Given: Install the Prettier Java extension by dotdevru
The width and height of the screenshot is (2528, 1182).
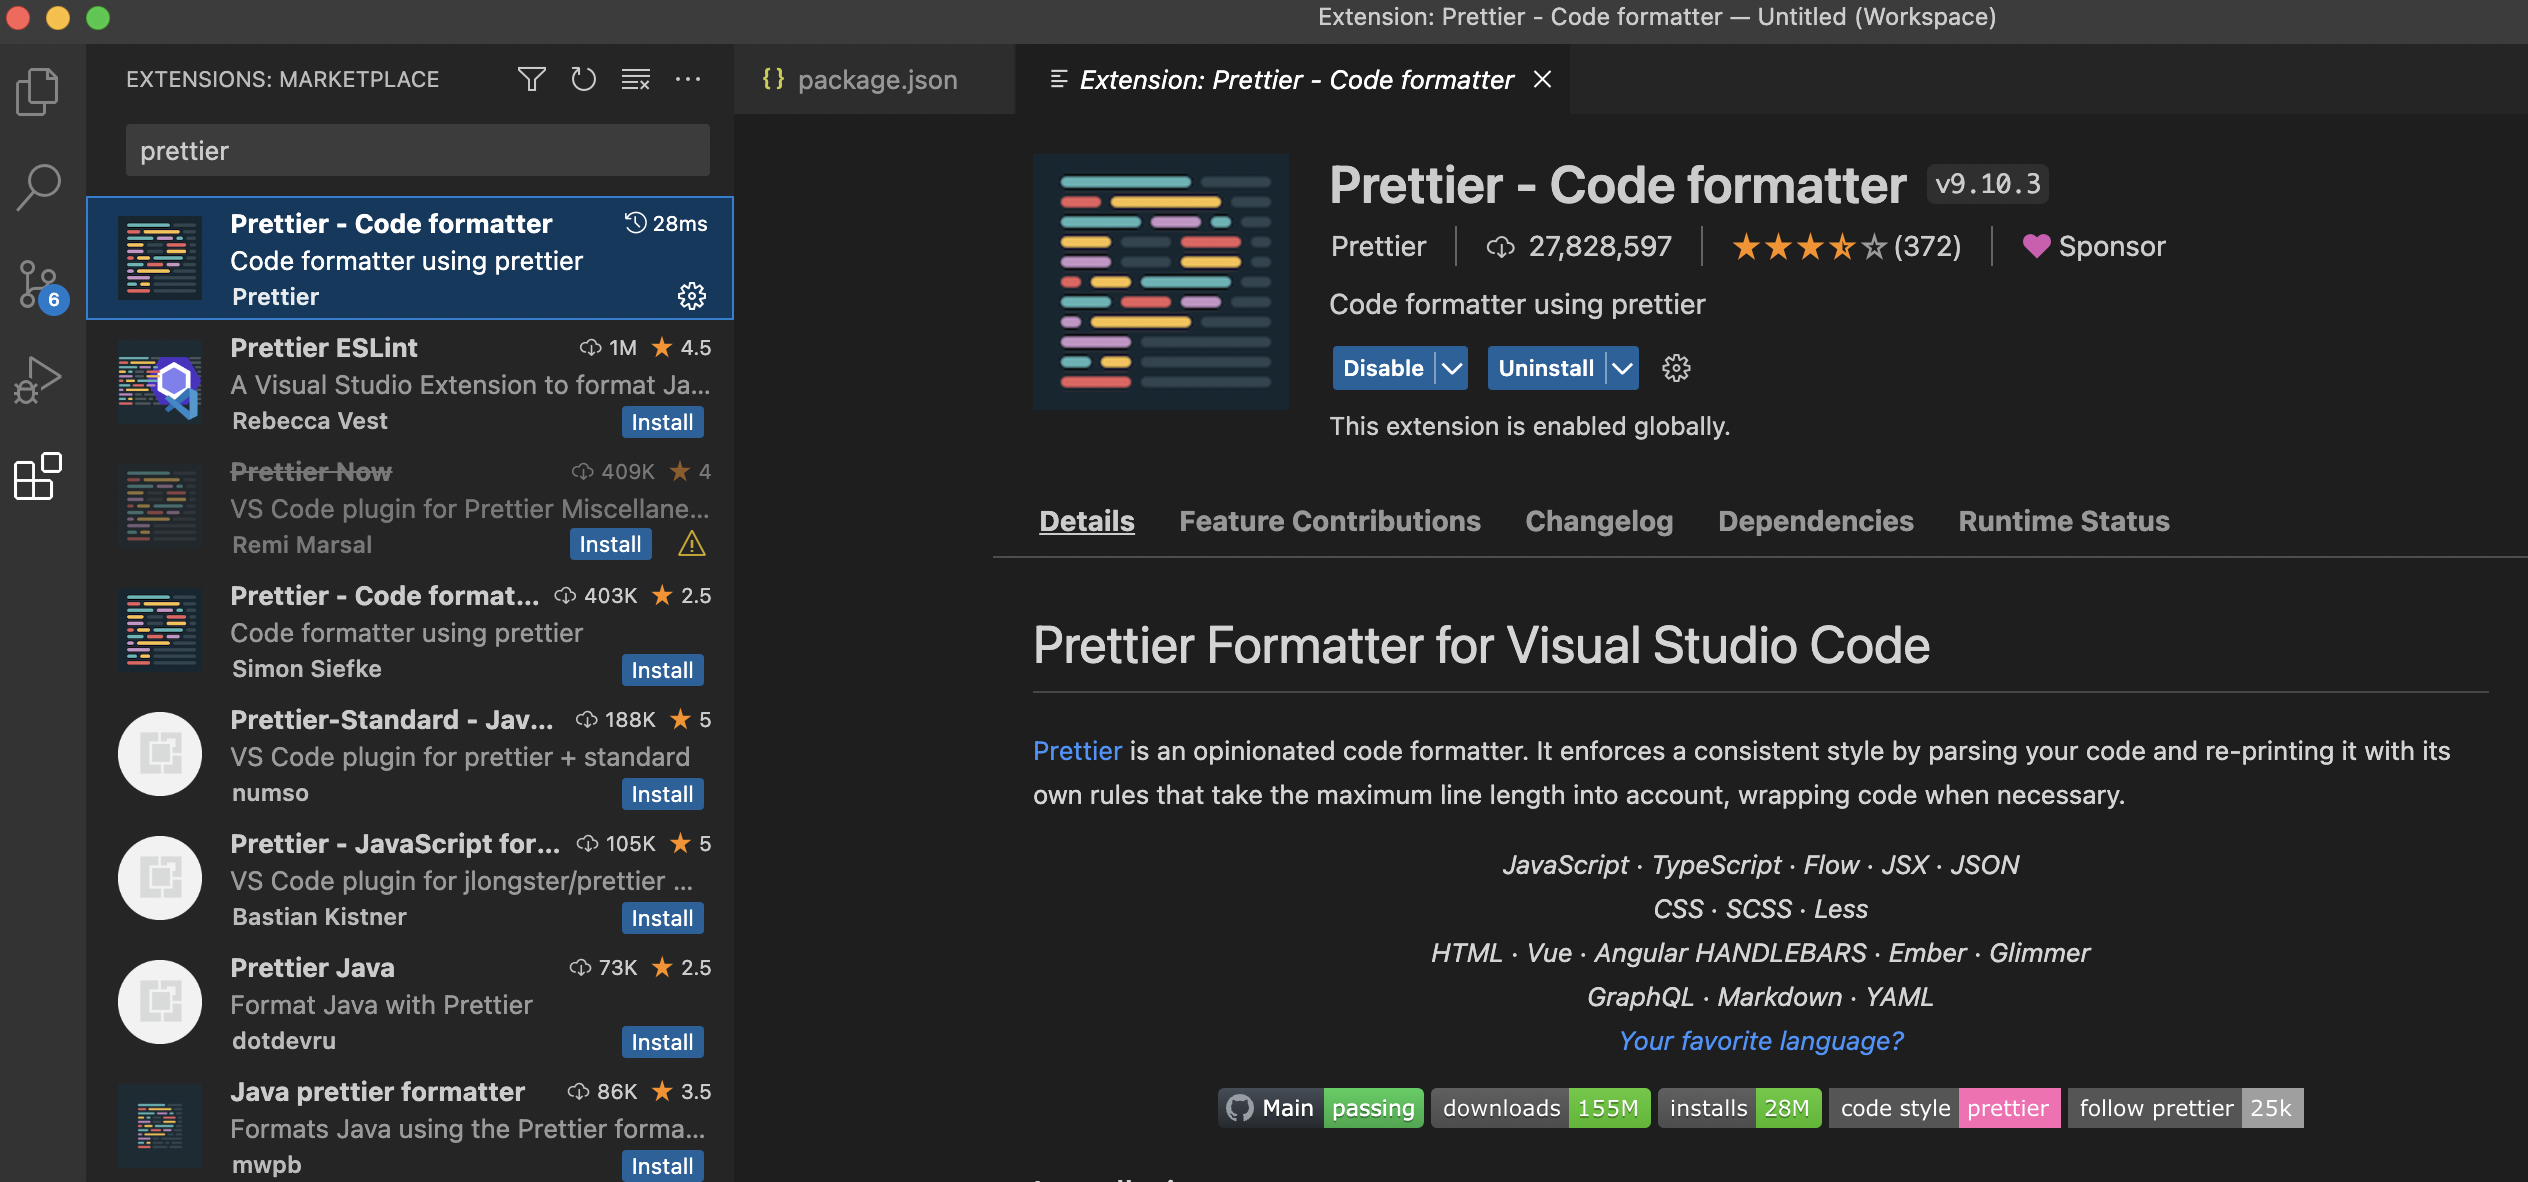Looking at the screenshot, I should click(x=663, y=1042).
